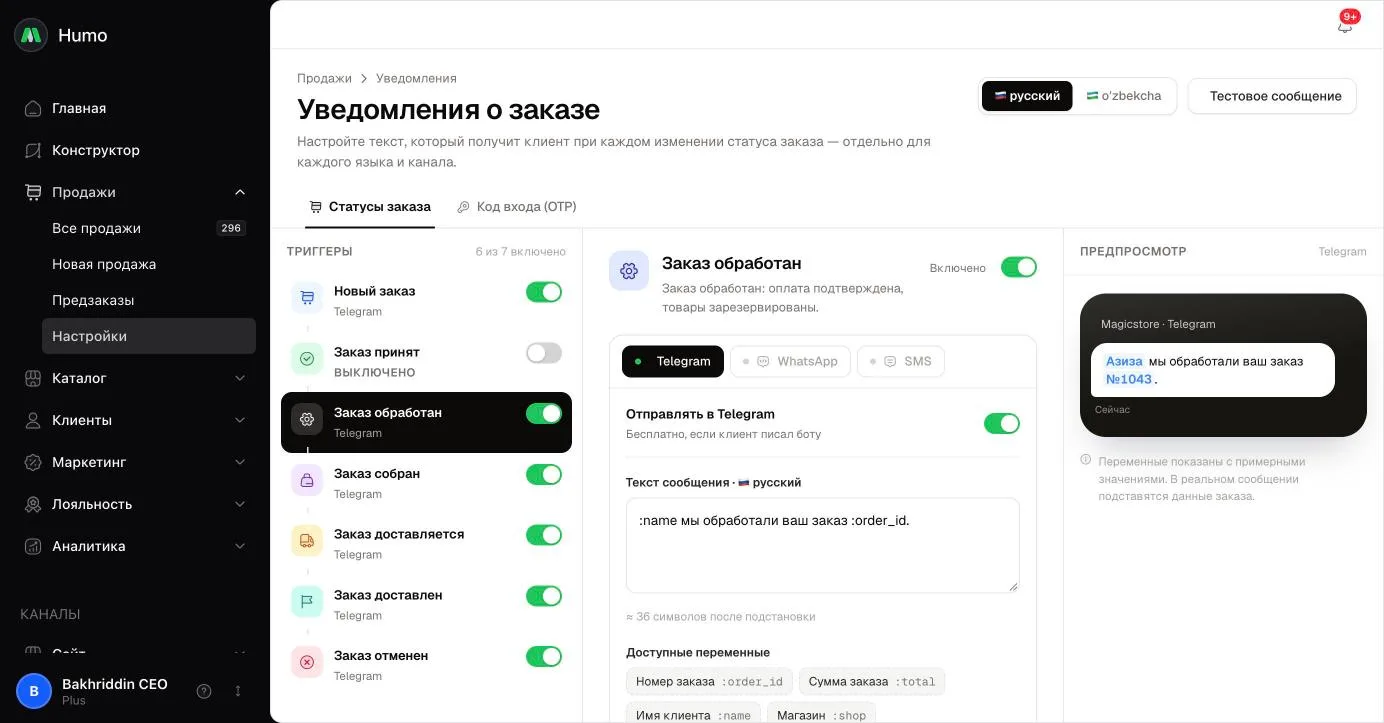Expand the Каталог sidebar section
Screen dimensions: 1384x723
coord(240,378)
